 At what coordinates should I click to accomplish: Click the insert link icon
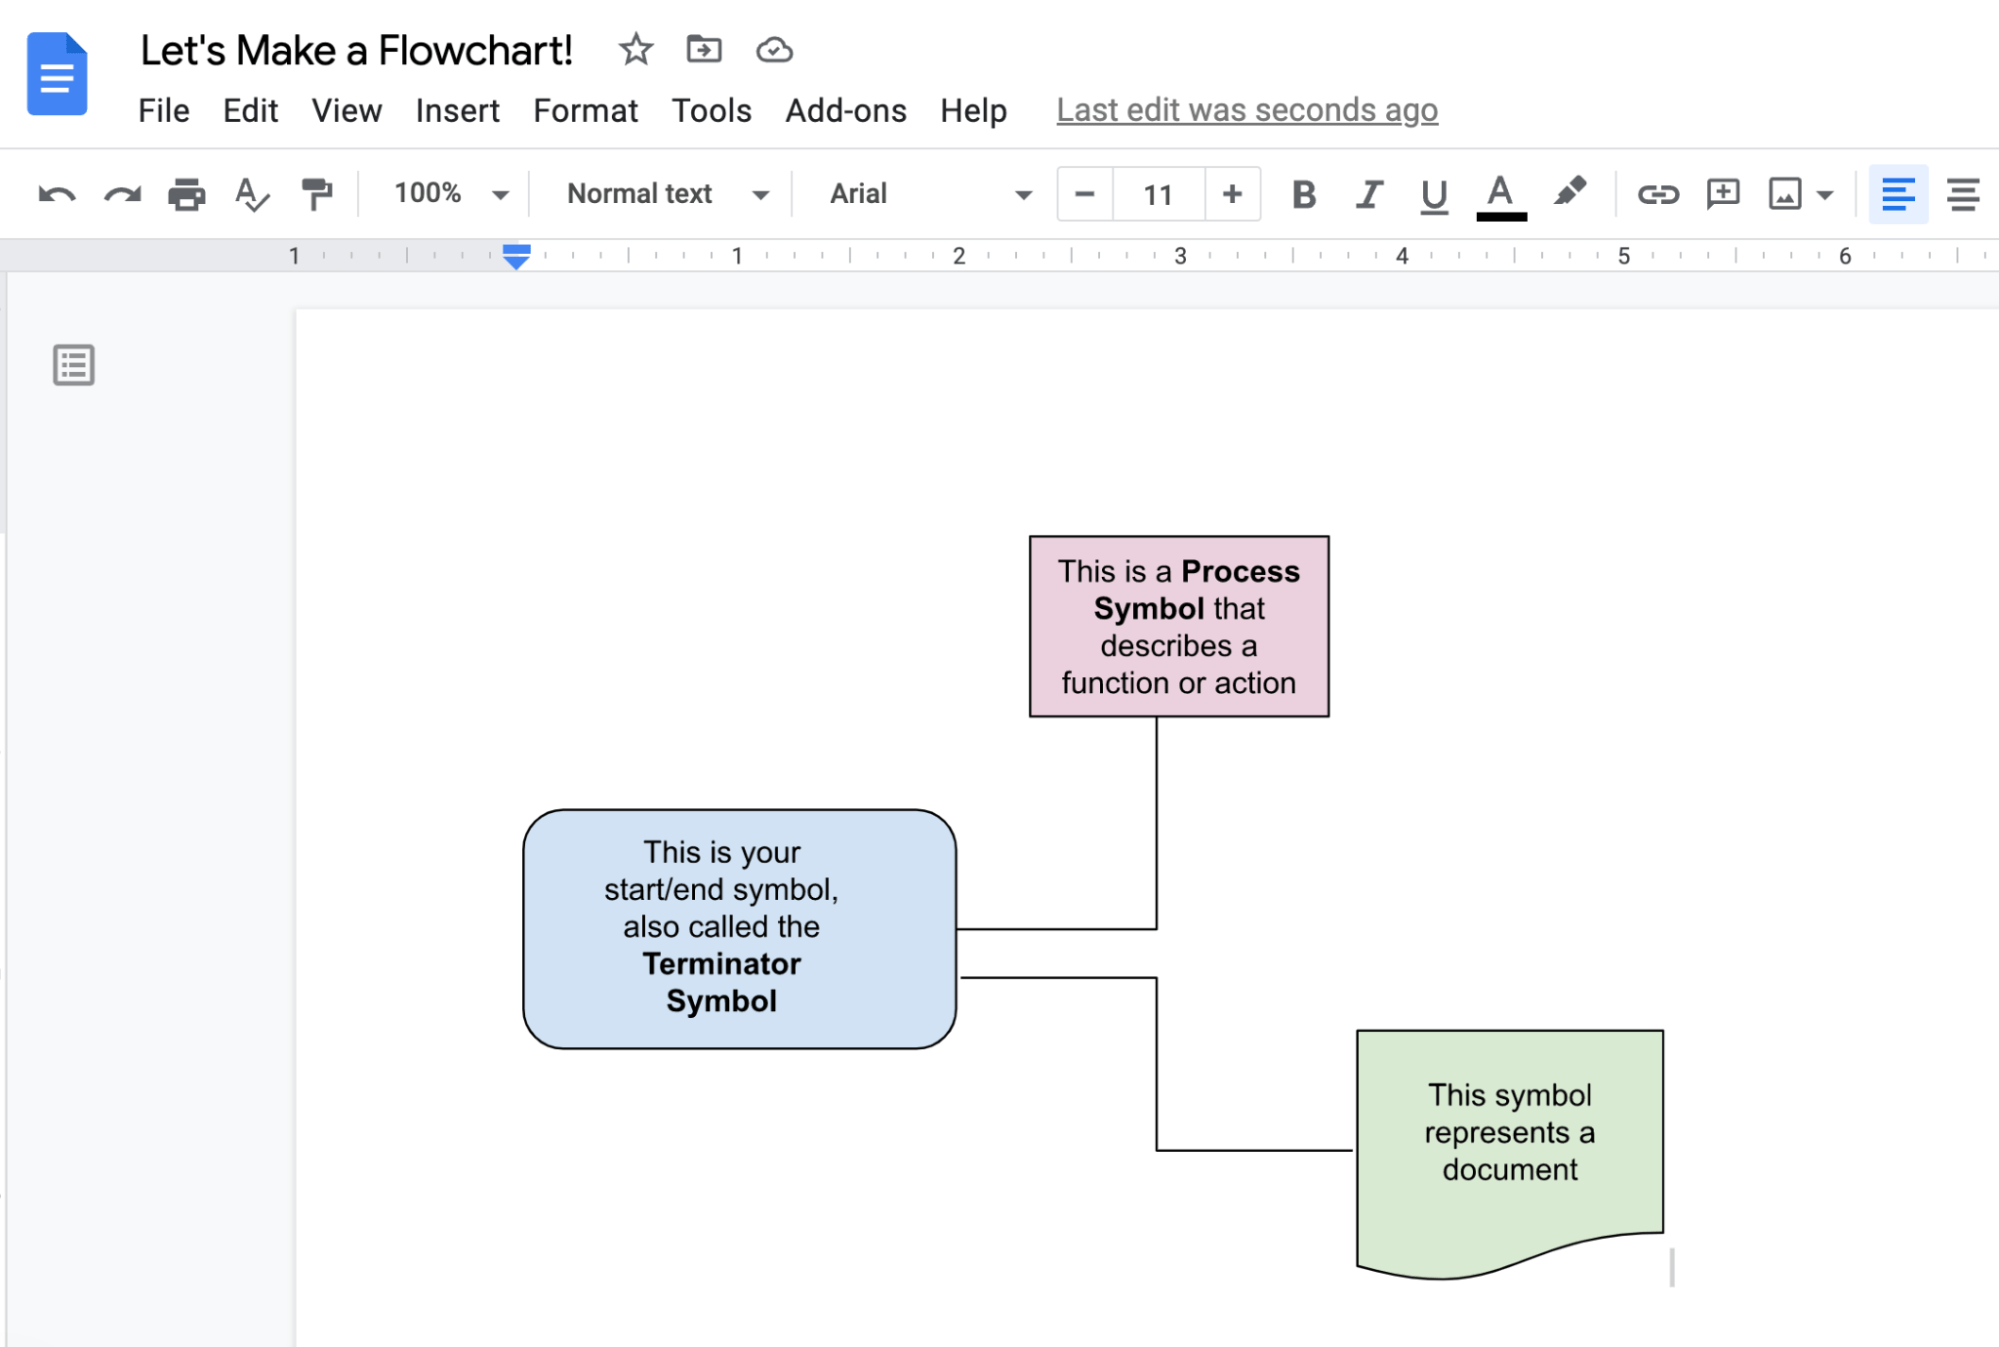click(1657, 194)
